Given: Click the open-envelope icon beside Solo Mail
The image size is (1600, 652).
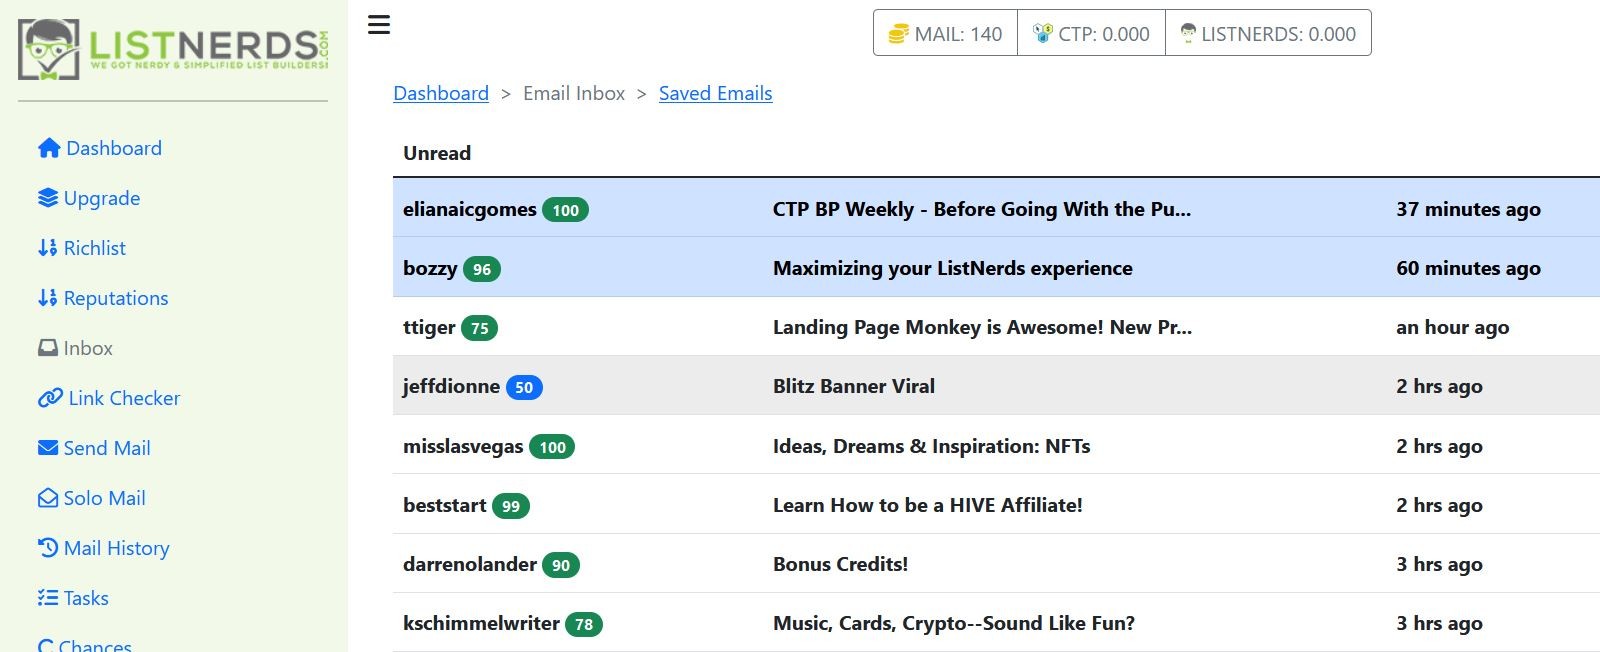Looking at the screenshot, I should point(48,498).
